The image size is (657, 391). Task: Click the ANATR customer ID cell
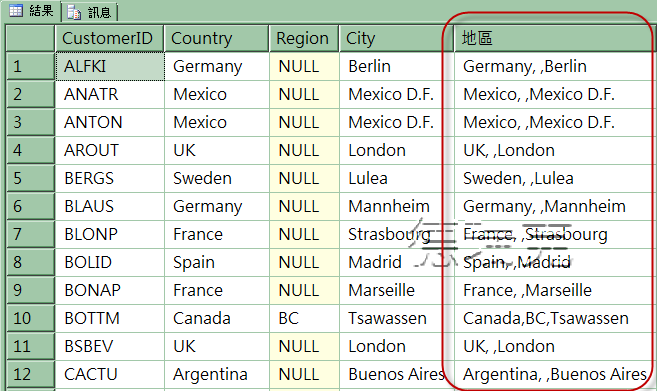click(110, 94)
